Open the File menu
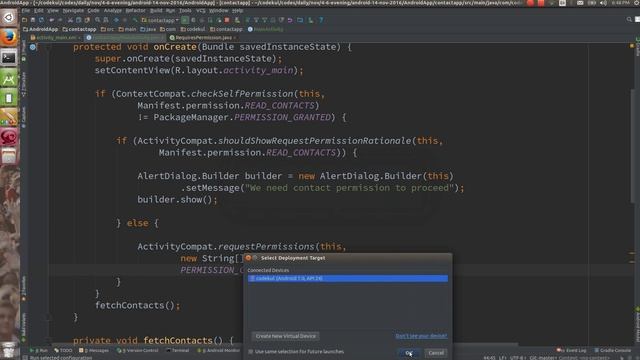 point(25,11)
